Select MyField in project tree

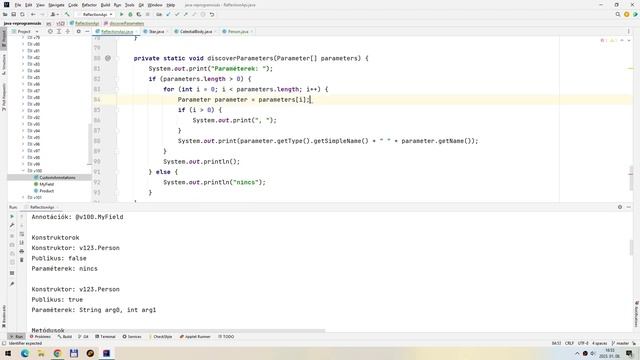[47, 184]
